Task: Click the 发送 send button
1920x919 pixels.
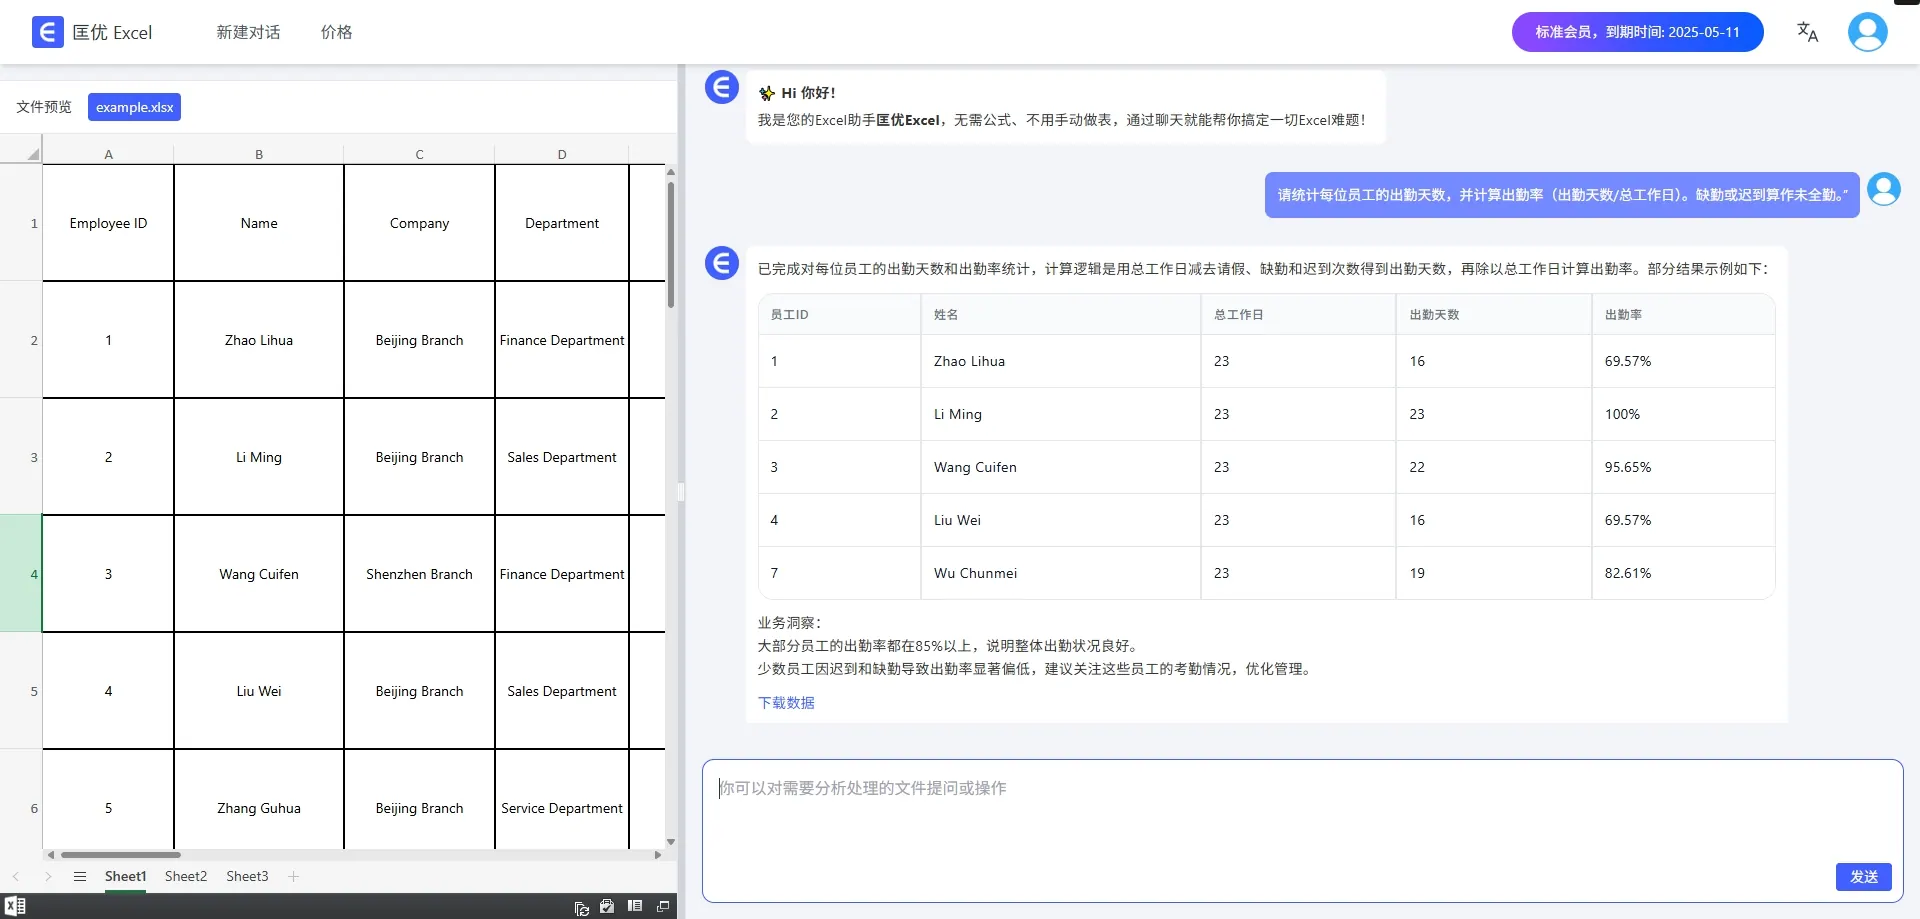Action: tap(1863, 876)
